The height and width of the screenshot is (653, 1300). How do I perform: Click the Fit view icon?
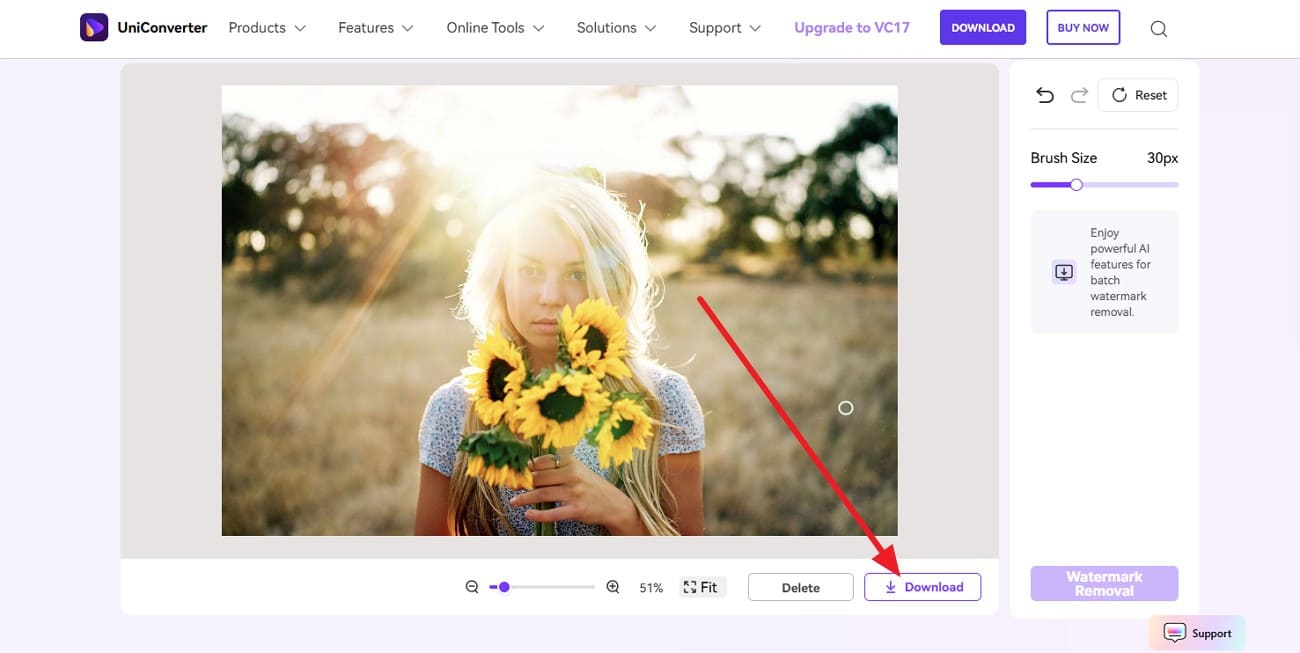[x=689, y=586]
